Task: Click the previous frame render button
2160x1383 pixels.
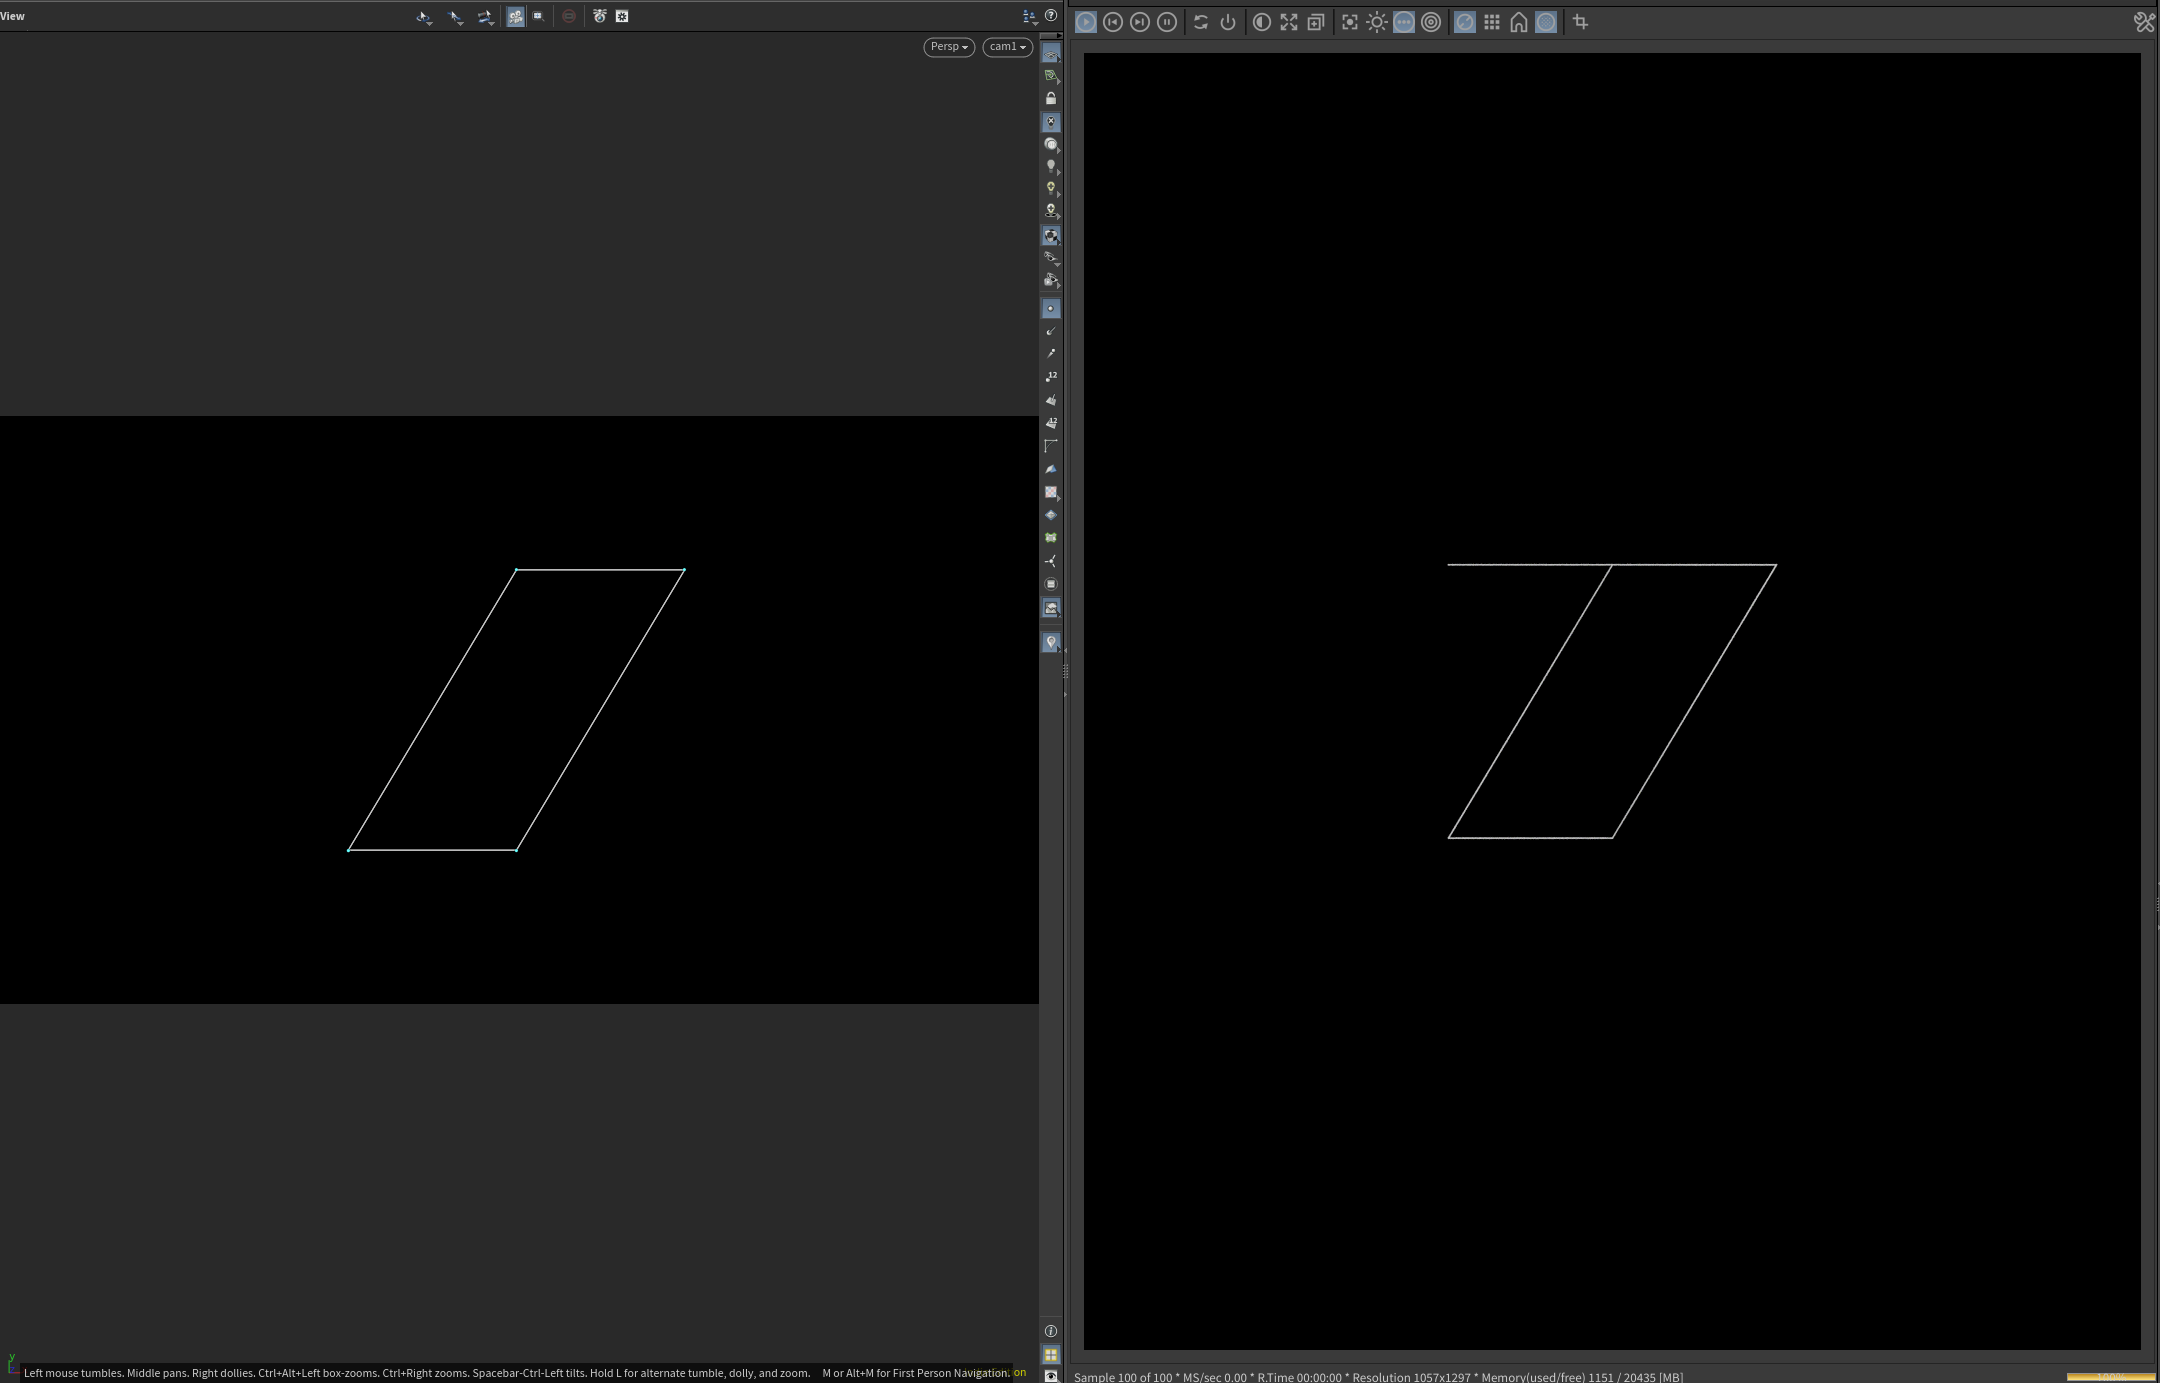Action: click(x=1112, y=22)
